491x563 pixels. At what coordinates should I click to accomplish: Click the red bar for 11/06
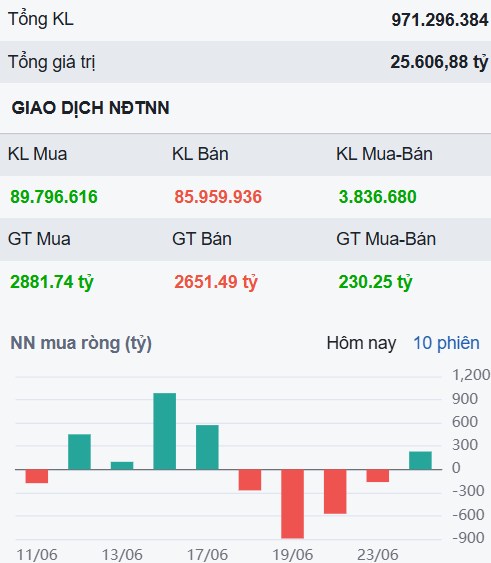(37, 476)
